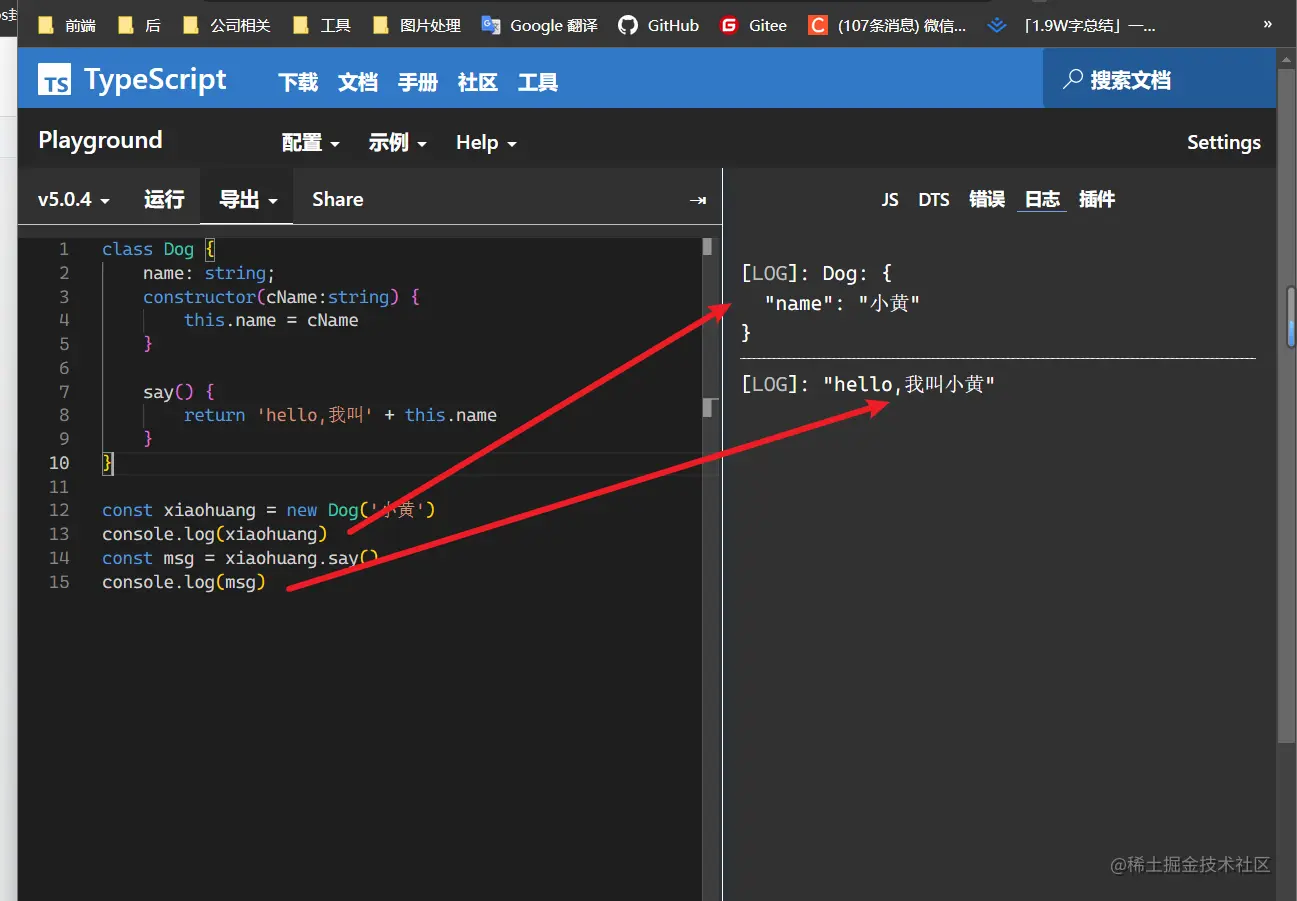The width and height of the screenshot is (1297, 901).
Task: Click the 'this.name = cName' code line
Action: [x=271, y=320]
